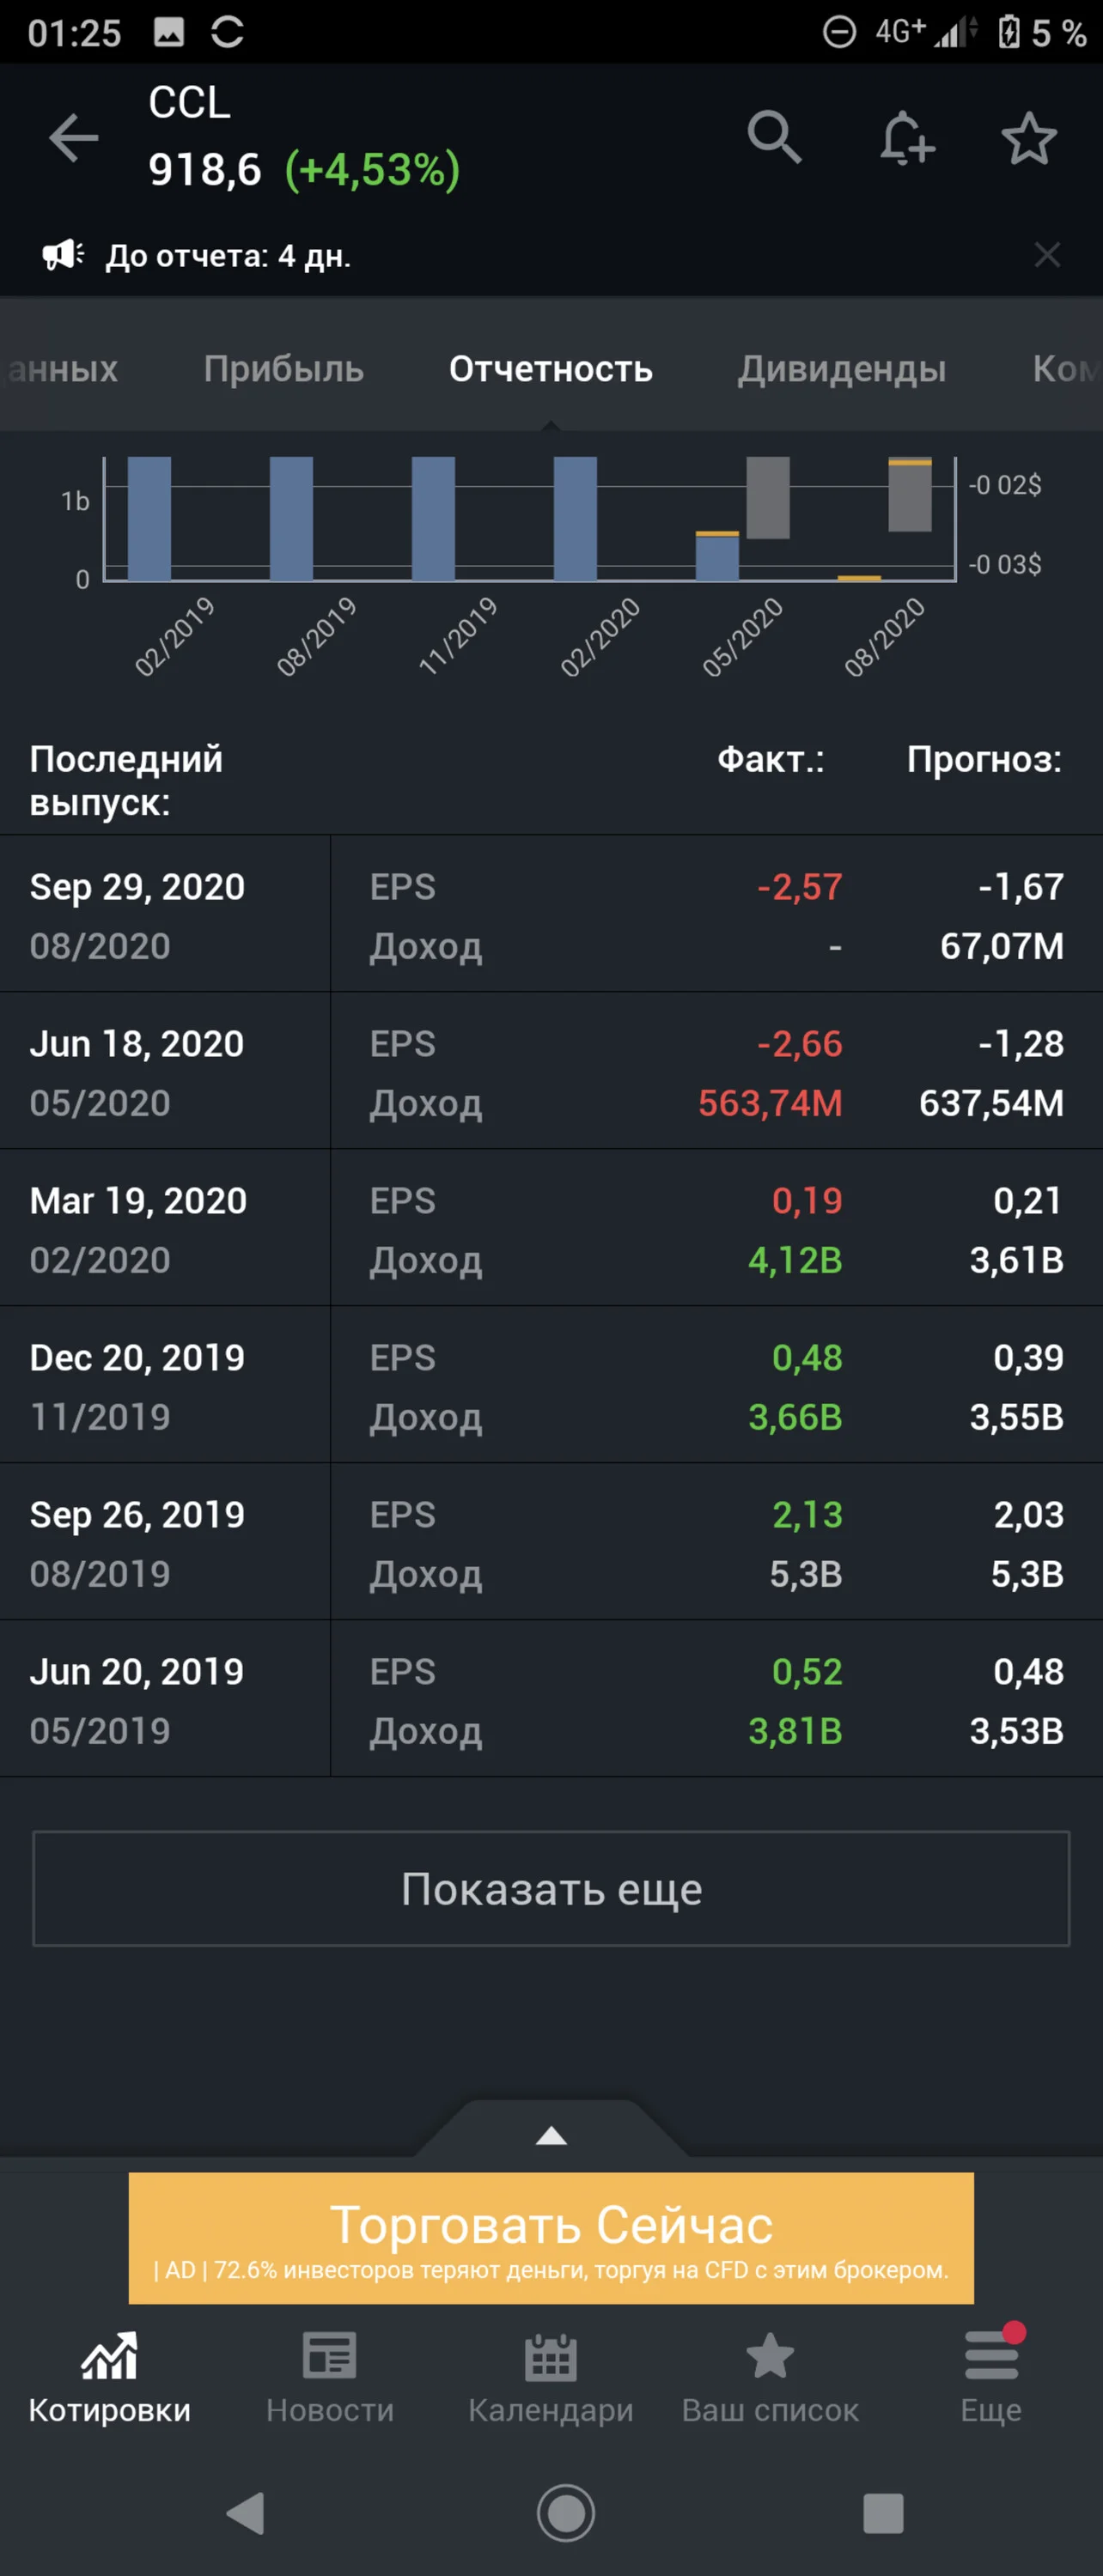Select the Mar 19, 2020 earnings row
The image size is (1103, 2576).
tap(551, 1228)
